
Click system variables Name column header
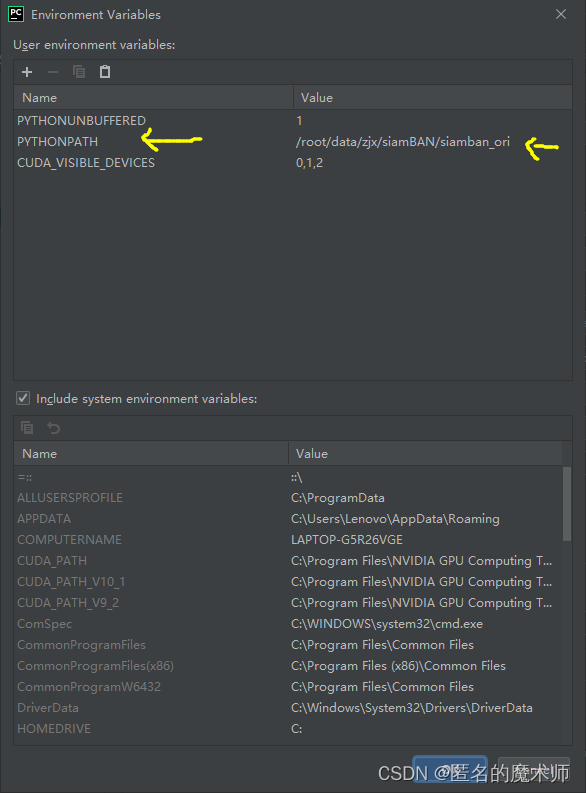click(x=151, y=454)
